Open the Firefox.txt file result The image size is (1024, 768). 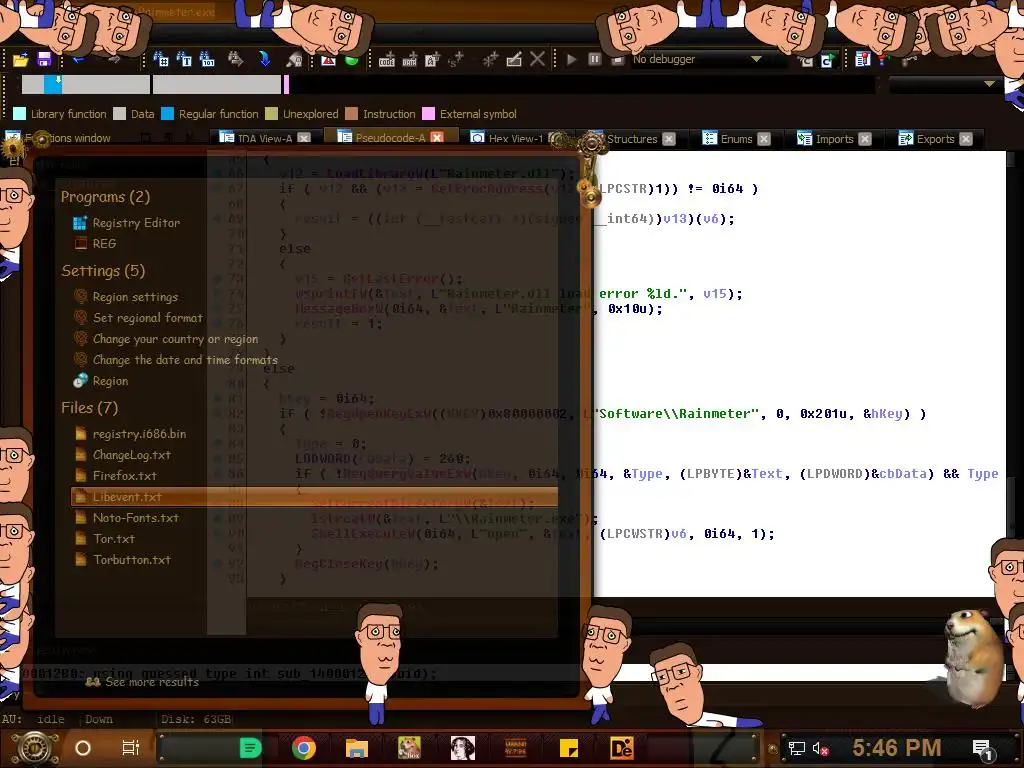(x=124, y=475)
